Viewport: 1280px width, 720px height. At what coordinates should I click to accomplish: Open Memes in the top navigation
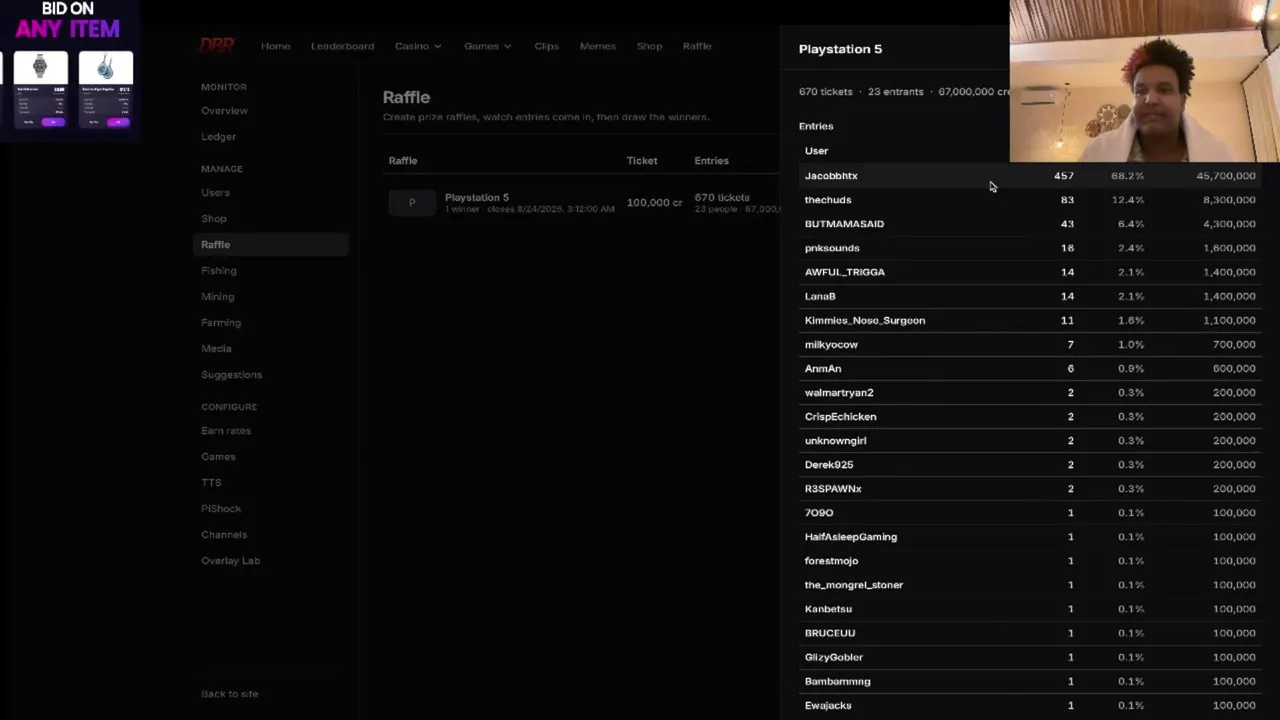597,46
